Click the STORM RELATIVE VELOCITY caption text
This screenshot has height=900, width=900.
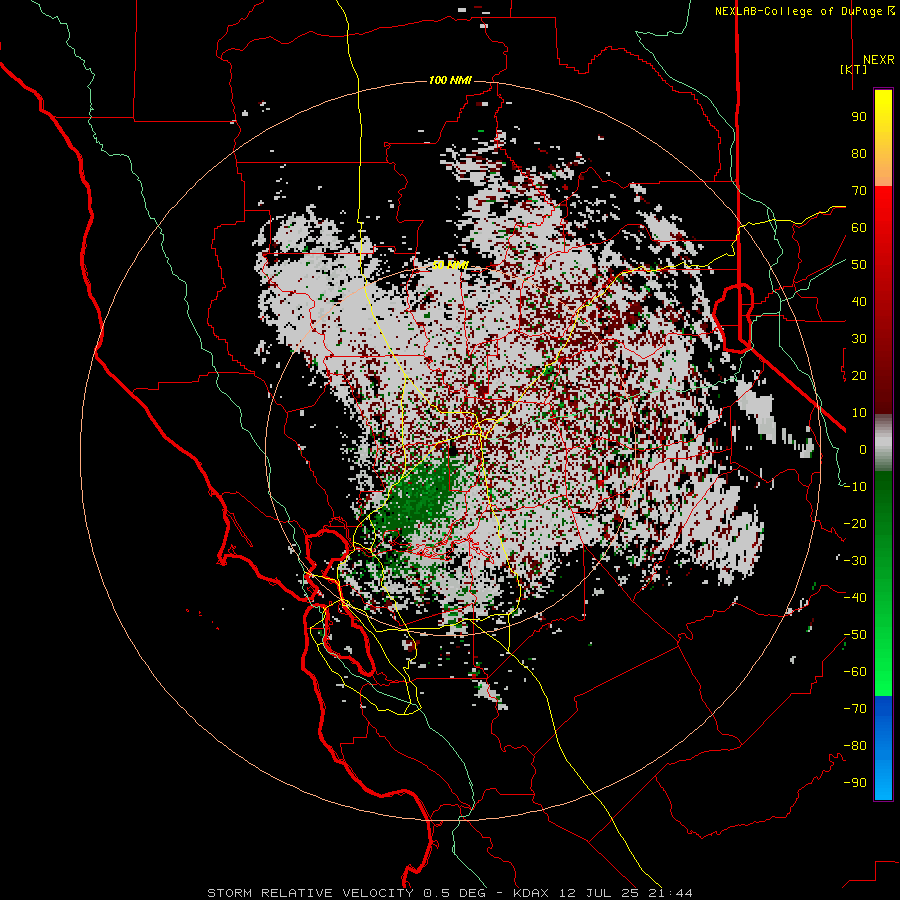coord(311,893)
